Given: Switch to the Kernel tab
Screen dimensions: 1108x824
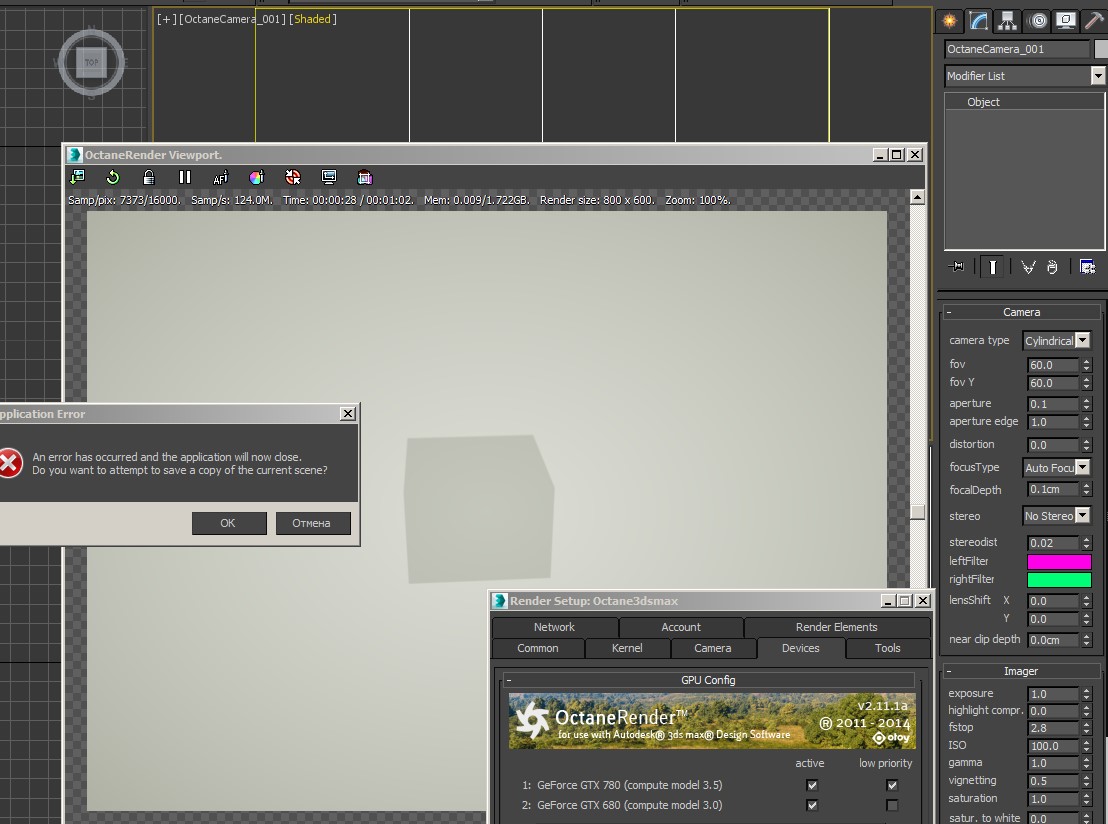Looking at the screenshot, I should click(x=627, y=648).
